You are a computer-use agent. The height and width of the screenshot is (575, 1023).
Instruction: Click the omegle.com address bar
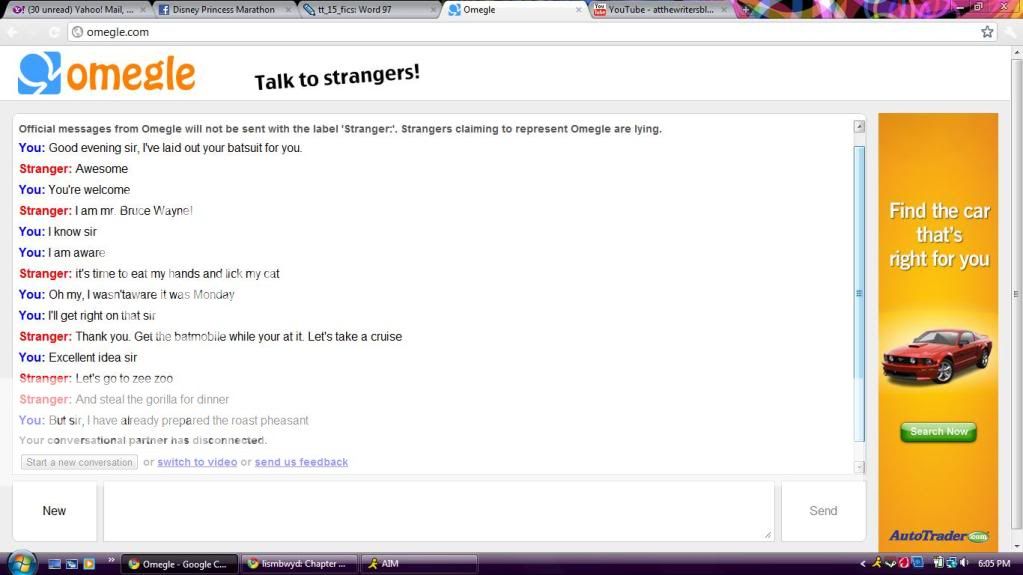[500, 32]
